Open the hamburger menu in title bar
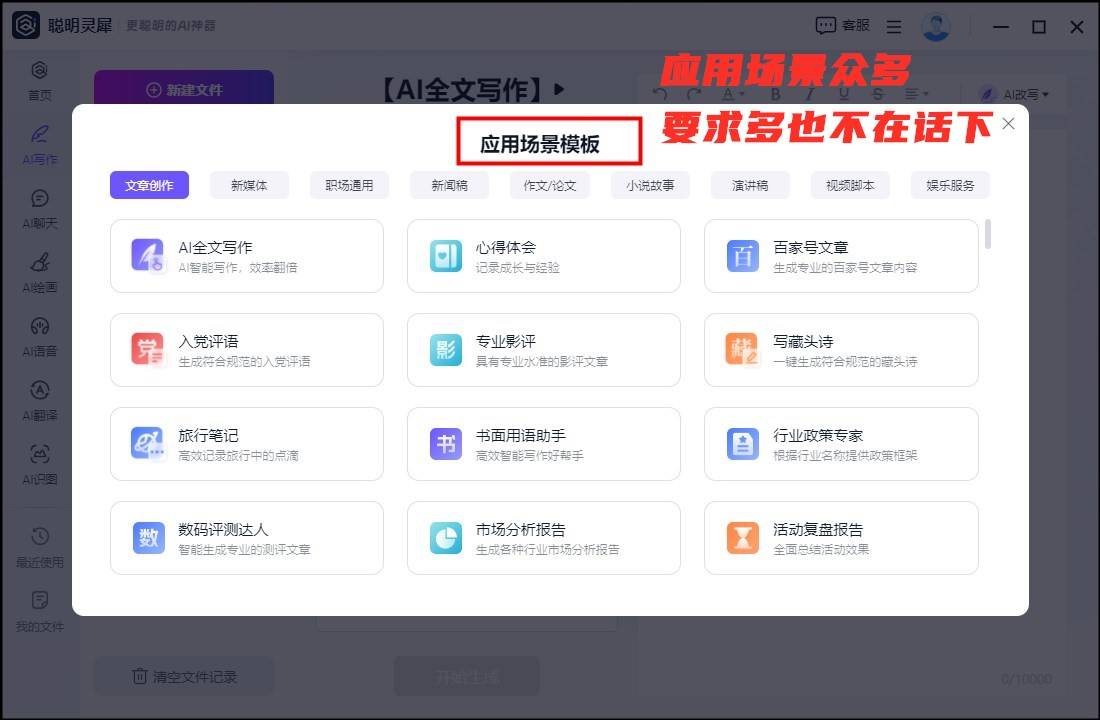1100x720 pixels. tap(894, 27)
